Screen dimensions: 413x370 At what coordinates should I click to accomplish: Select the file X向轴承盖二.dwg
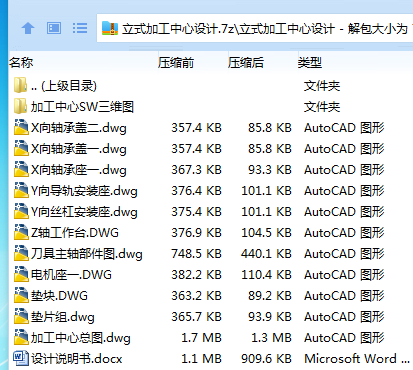click(79, 128)
